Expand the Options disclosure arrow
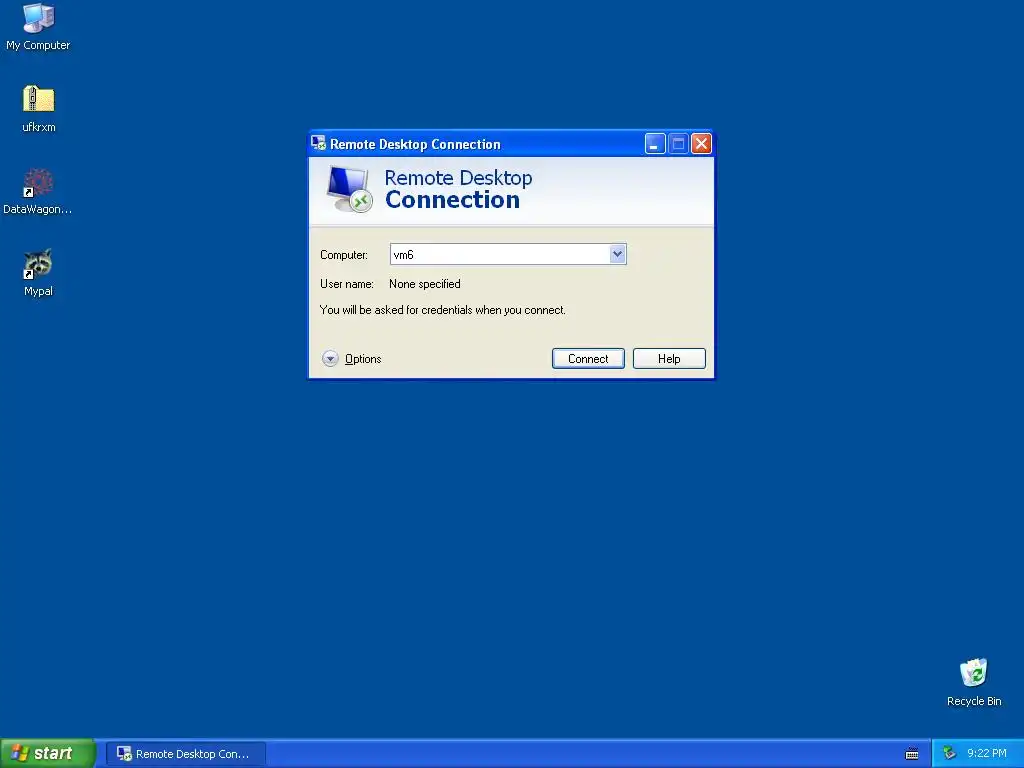 (x=330, y=359)
